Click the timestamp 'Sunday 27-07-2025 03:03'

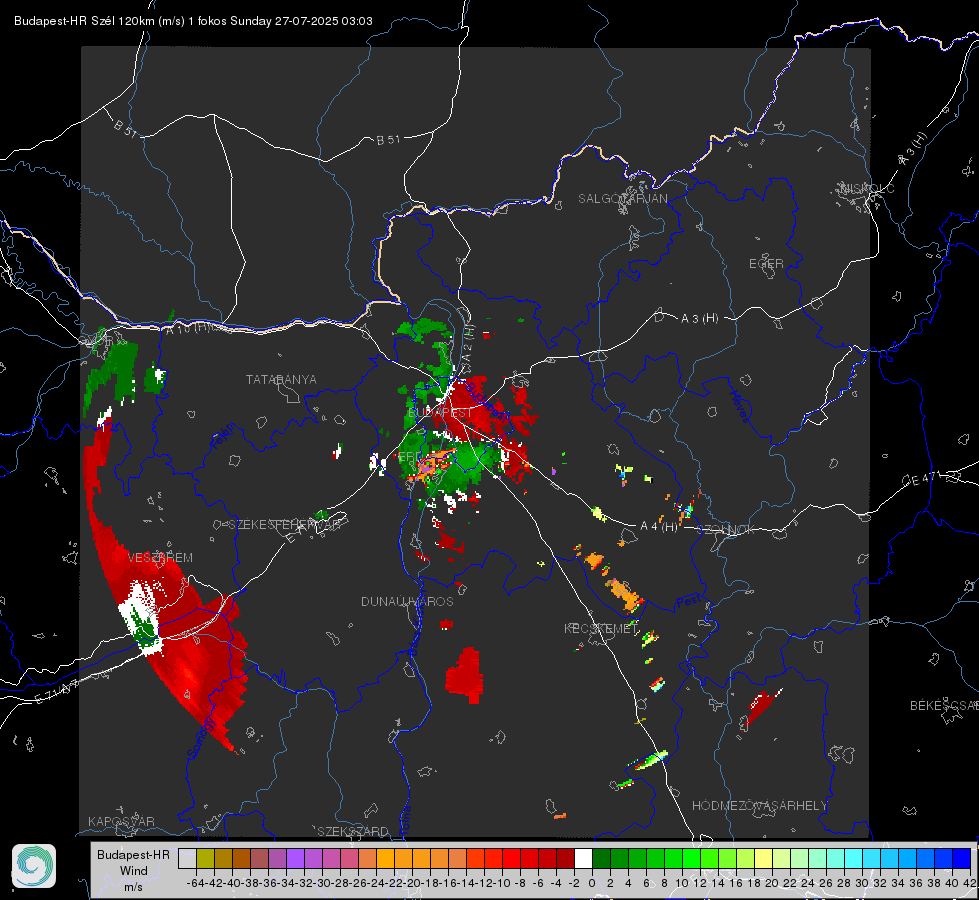302,21
